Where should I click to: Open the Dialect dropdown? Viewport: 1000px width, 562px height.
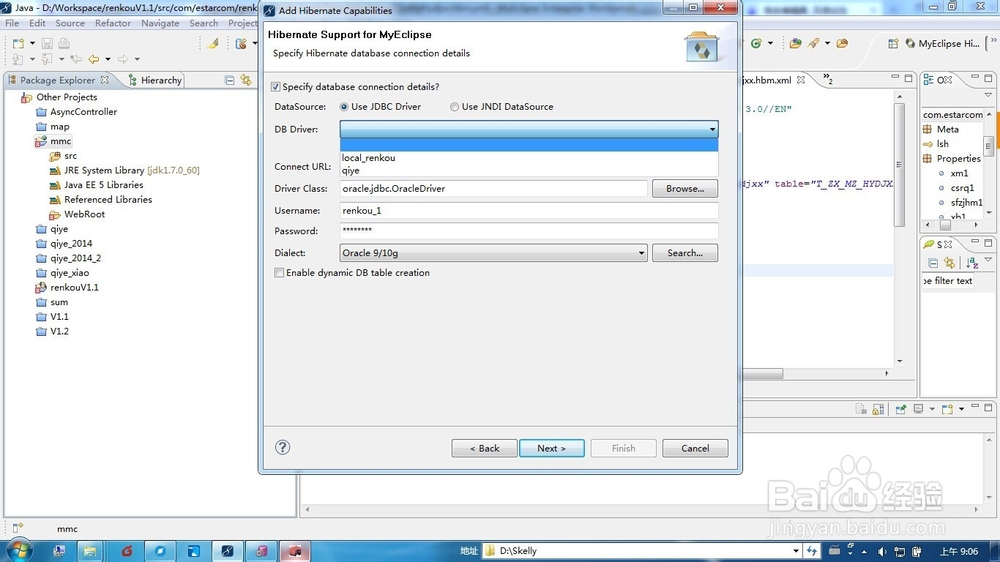tap(494, 253)
